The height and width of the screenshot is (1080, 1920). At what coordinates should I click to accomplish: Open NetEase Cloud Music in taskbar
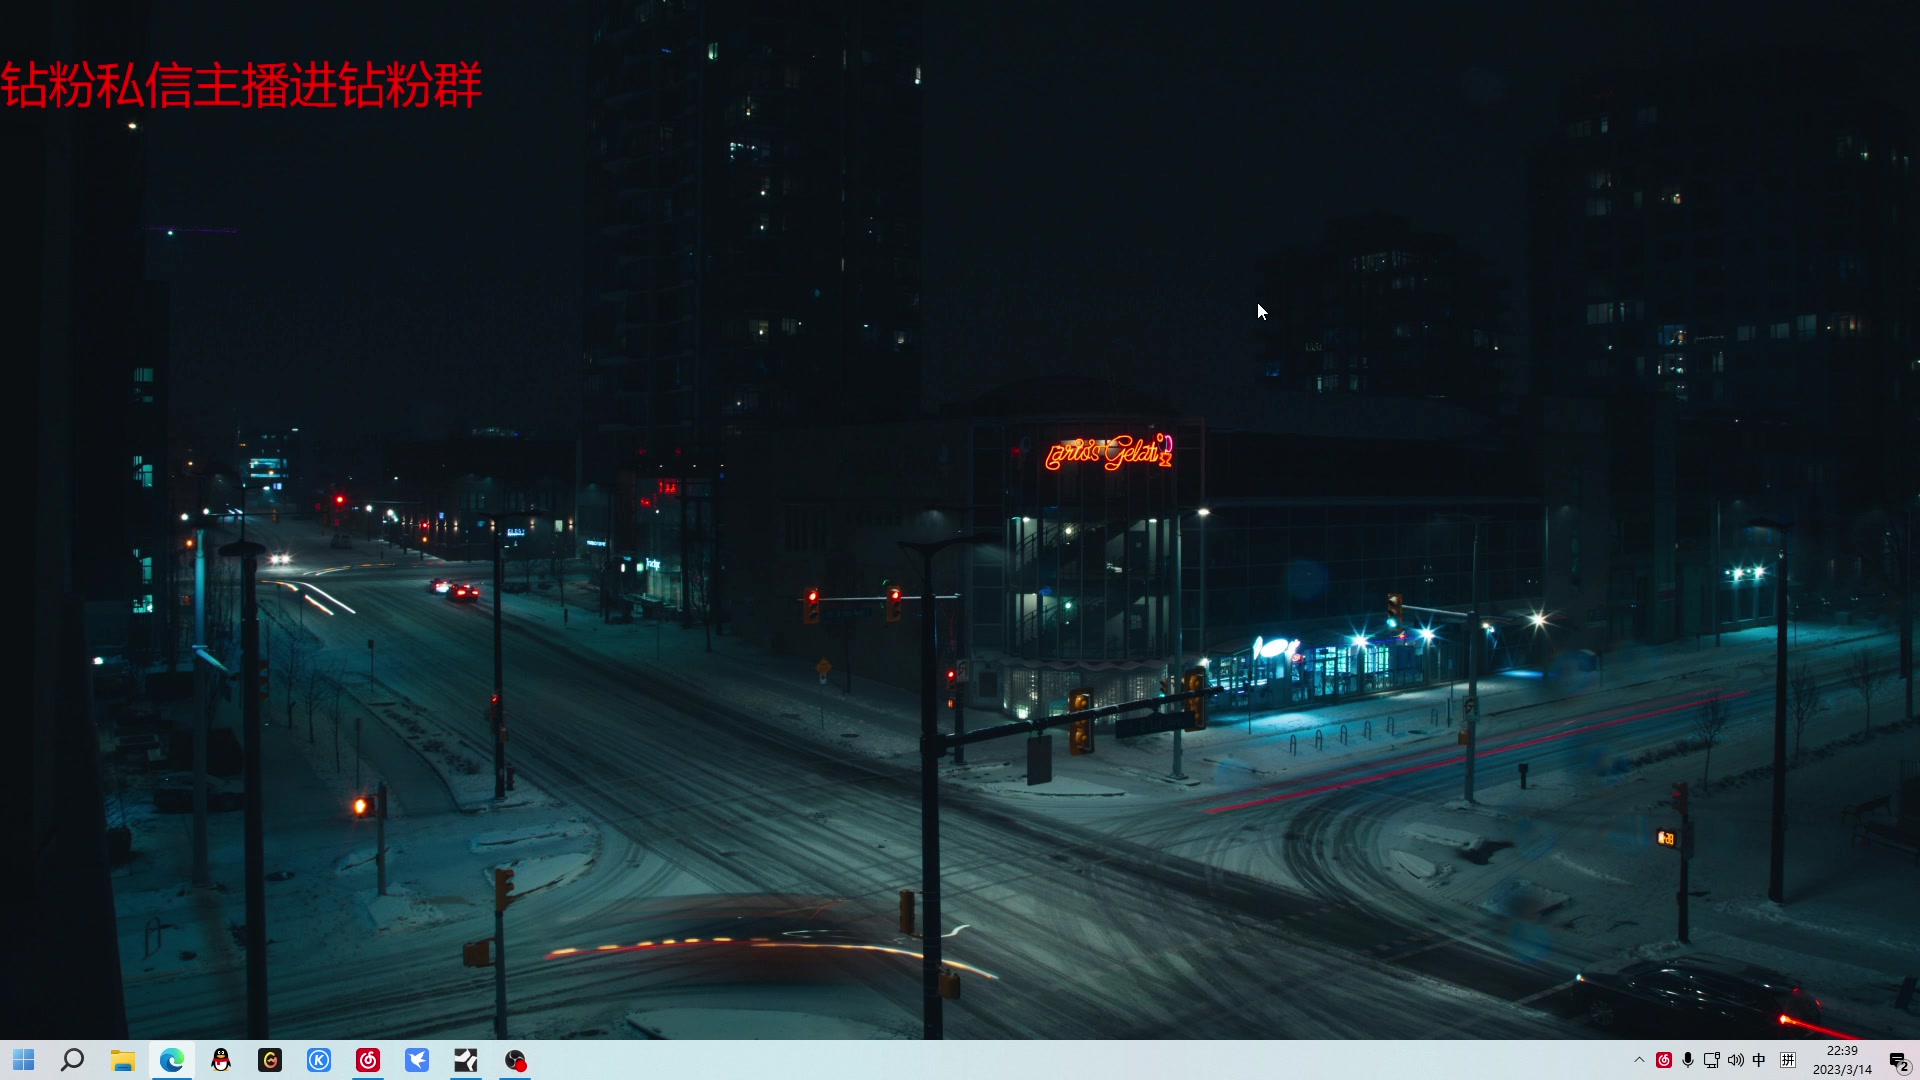tap(368, 1060)
